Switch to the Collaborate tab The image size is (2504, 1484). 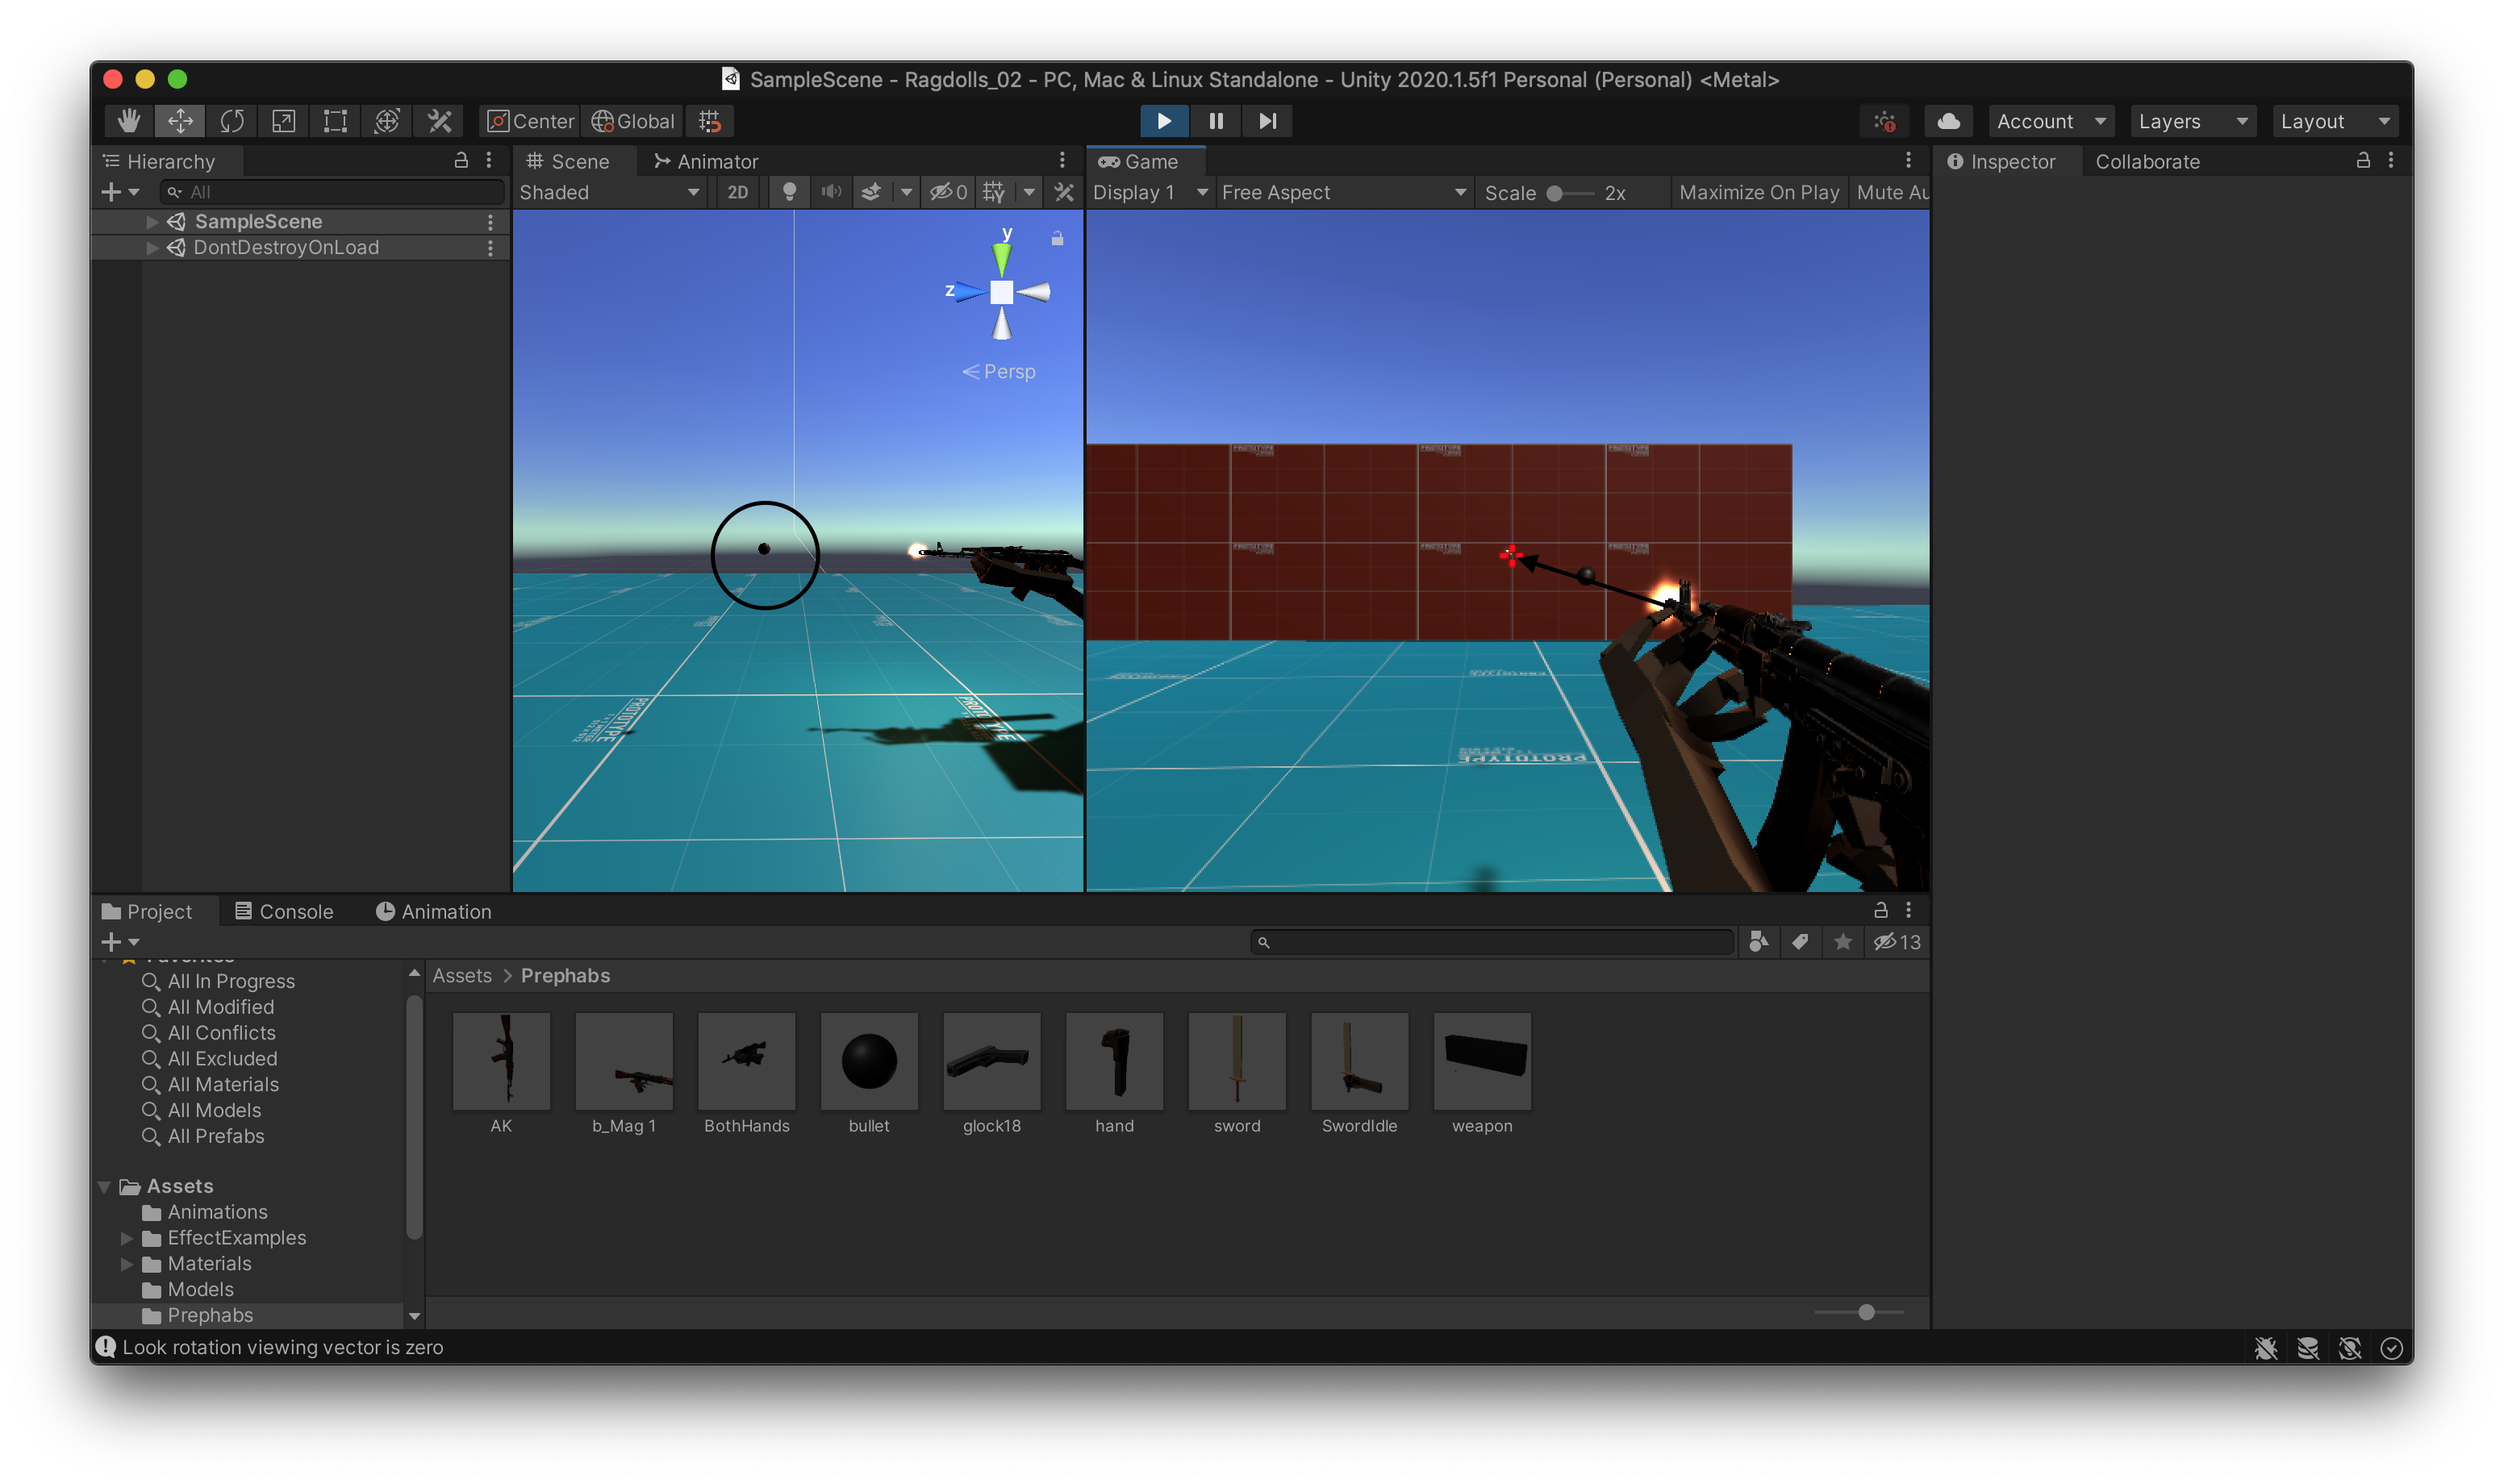tap(2147, 161)
